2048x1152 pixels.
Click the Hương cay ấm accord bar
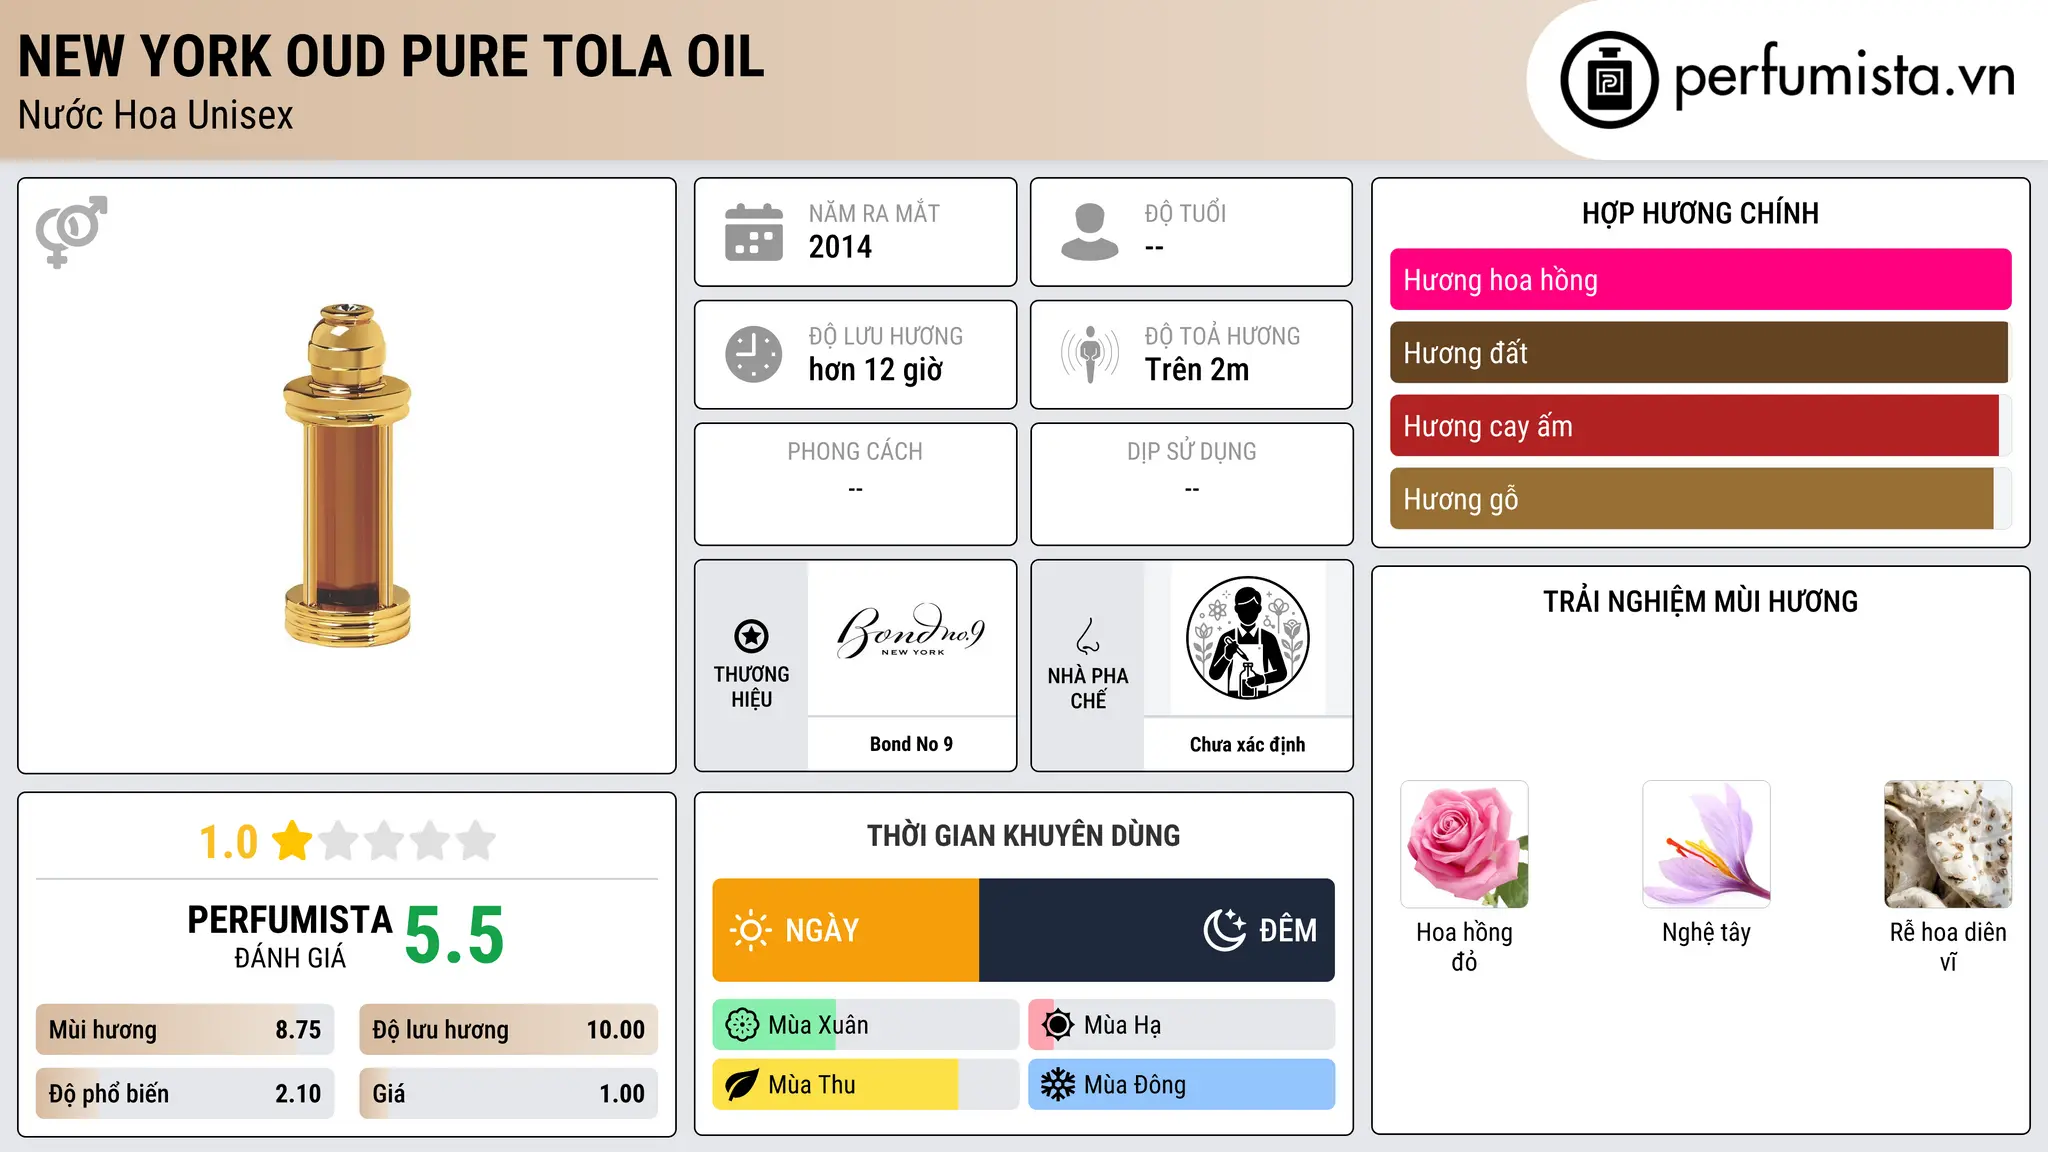(1700, 426)
